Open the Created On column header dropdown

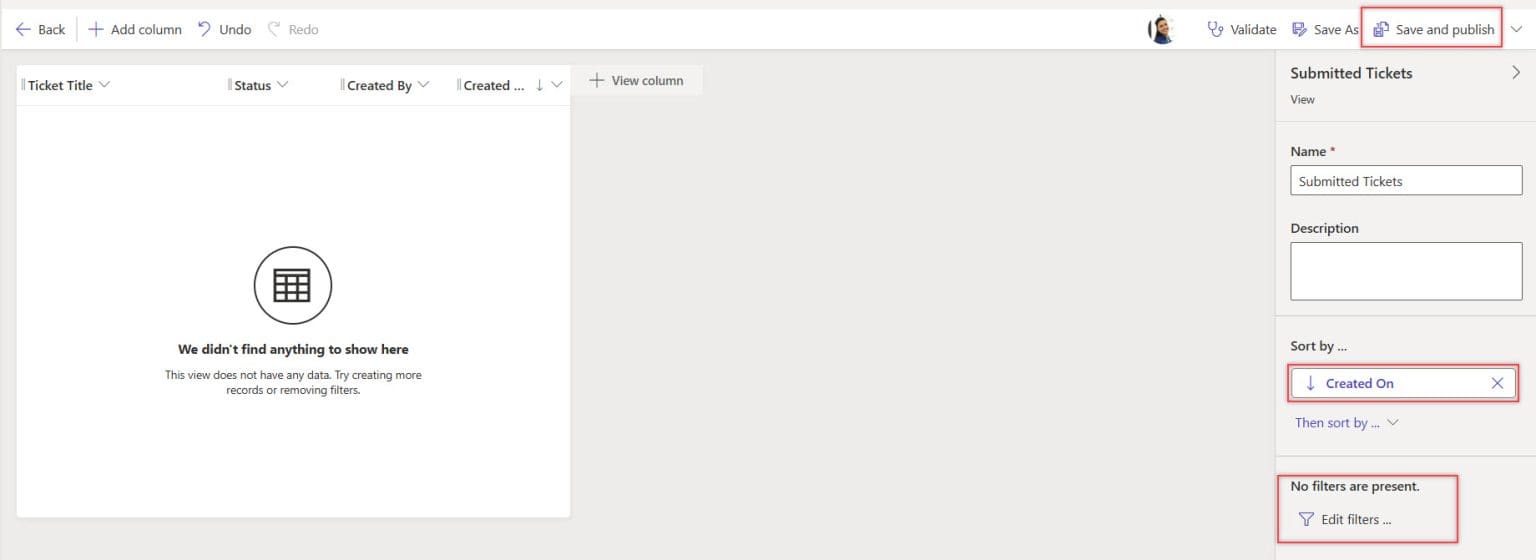point(557,85)
